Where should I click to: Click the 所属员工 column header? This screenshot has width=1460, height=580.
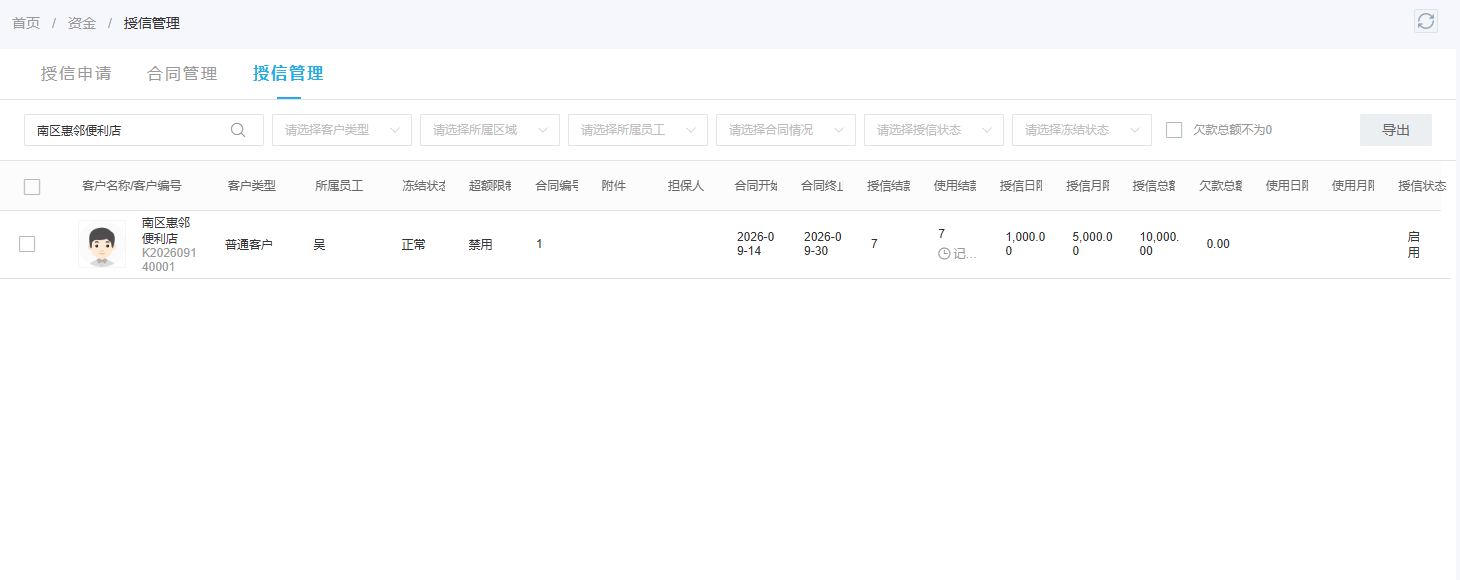tap(339, 186)
